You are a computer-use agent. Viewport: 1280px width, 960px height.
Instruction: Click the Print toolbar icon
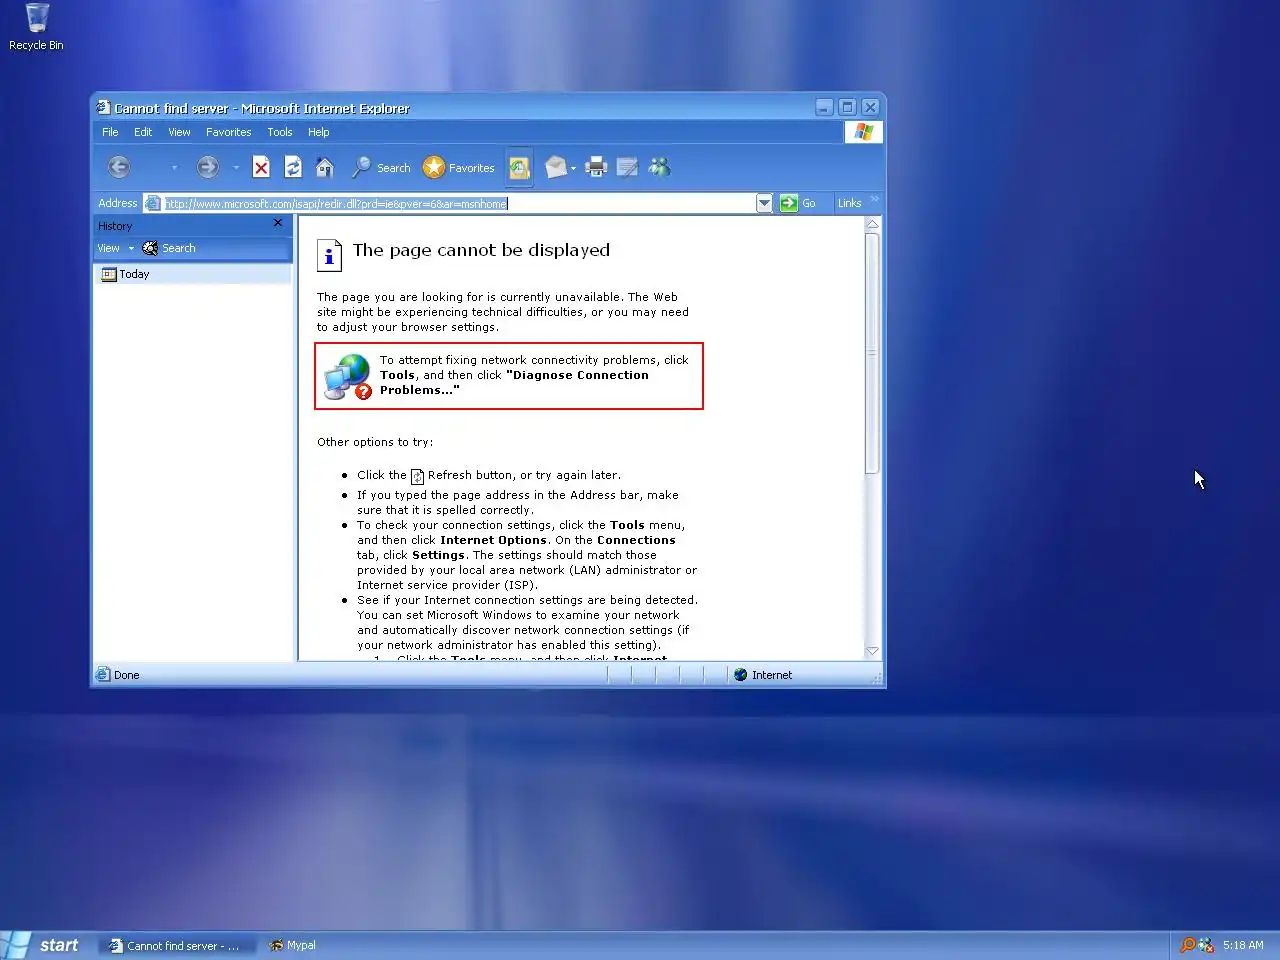(596, 167)
